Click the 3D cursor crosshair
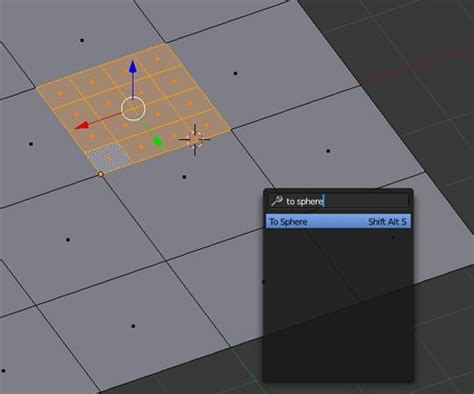This screenshot has height=394, width=474. coord(195,139)
